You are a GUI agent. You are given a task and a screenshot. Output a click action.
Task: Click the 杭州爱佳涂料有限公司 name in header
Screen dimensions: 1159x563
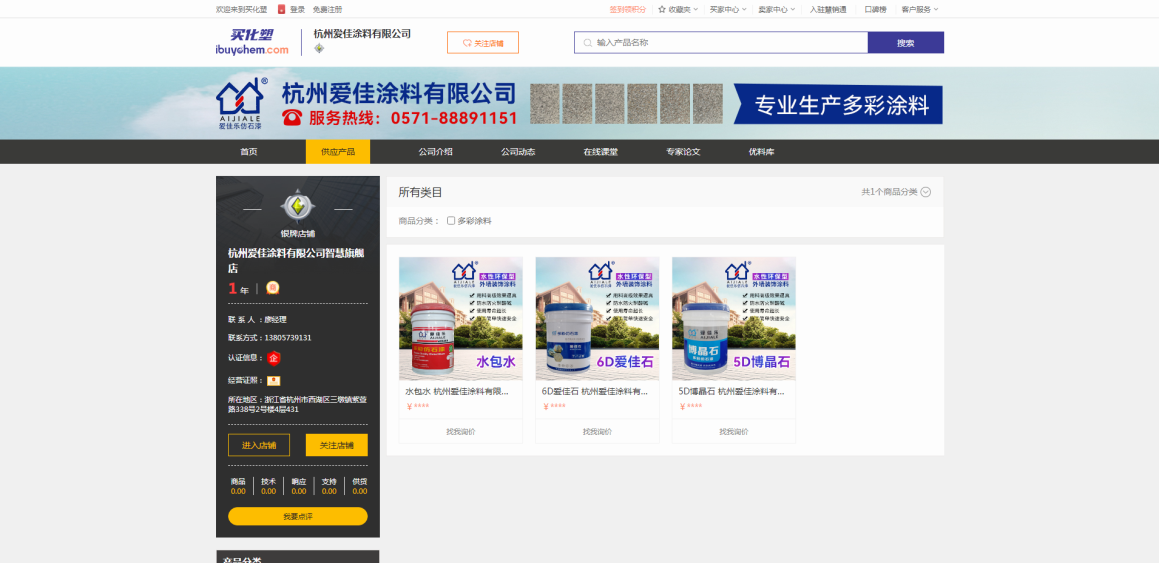[x=362, y=33]
